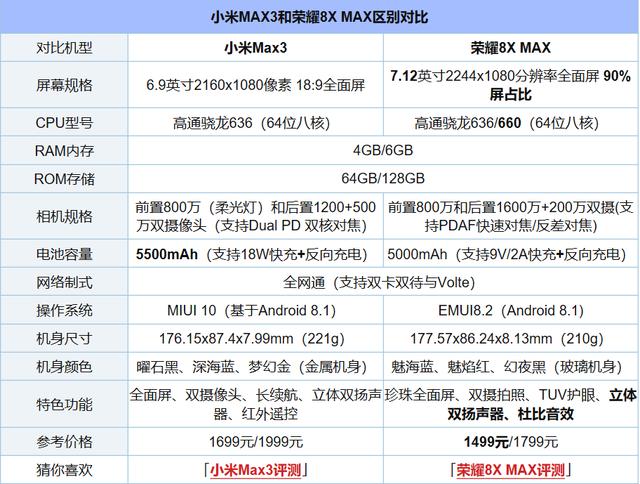Screen dimensions: 640x484
Task: Click the features cell mentioning 红外遥控
Action: pos(256,404)
